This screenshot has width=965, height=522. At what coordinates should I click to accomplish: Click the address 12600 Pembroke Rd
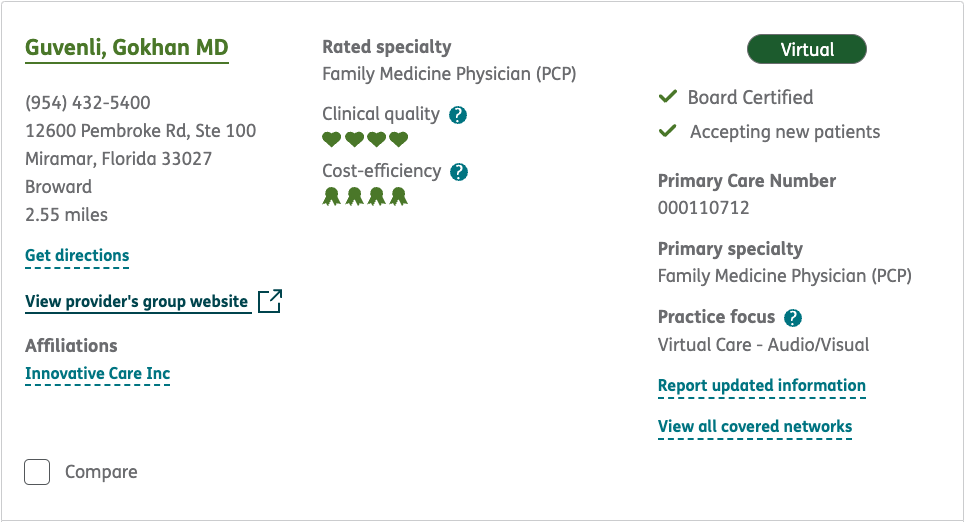coord(140,131)
